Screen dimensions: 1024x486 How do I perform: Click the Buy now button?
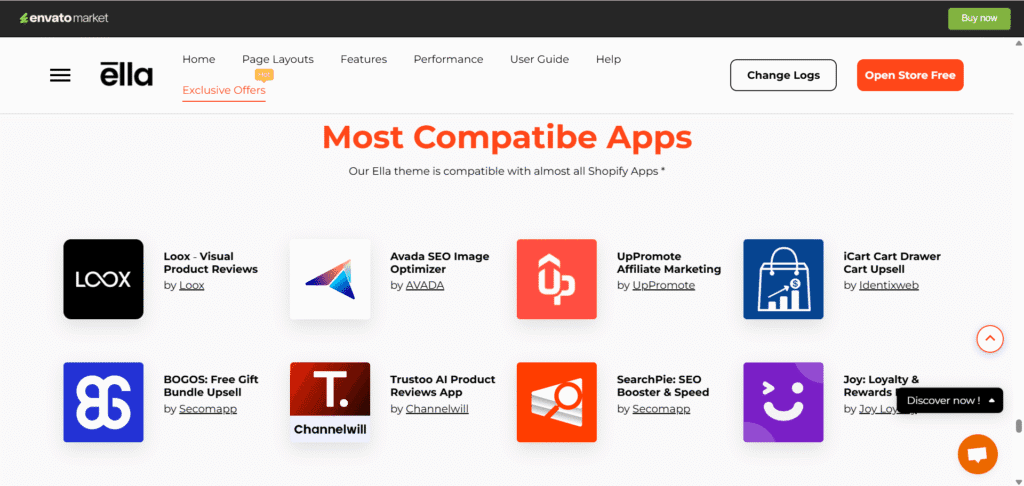pos(979,18)
